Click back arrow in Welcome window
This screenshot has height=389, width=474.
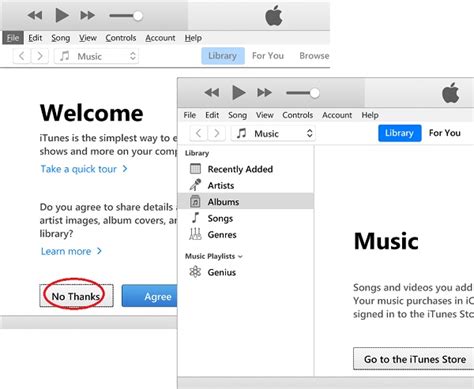click(22, 56)
